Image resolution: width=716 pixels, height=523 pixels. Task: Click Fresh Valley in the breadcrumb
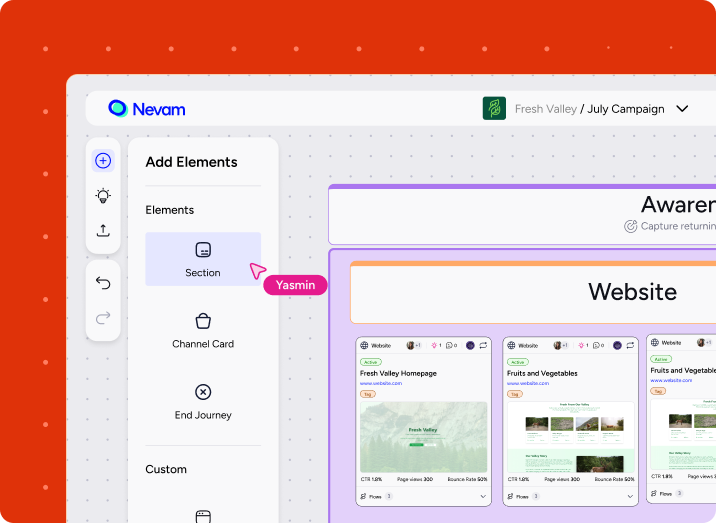[546, 109]
